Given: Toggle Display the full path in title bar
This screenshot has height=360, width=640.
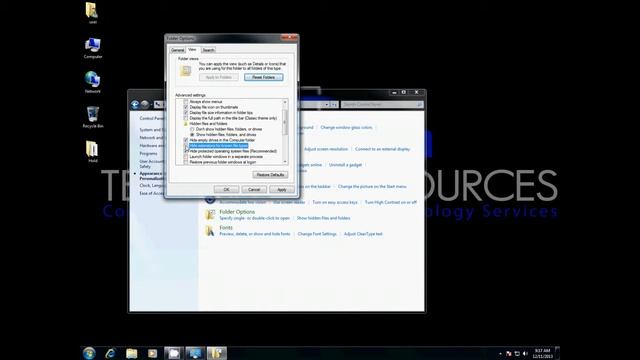Looking at the screenshot, I should tap(186, 118).
